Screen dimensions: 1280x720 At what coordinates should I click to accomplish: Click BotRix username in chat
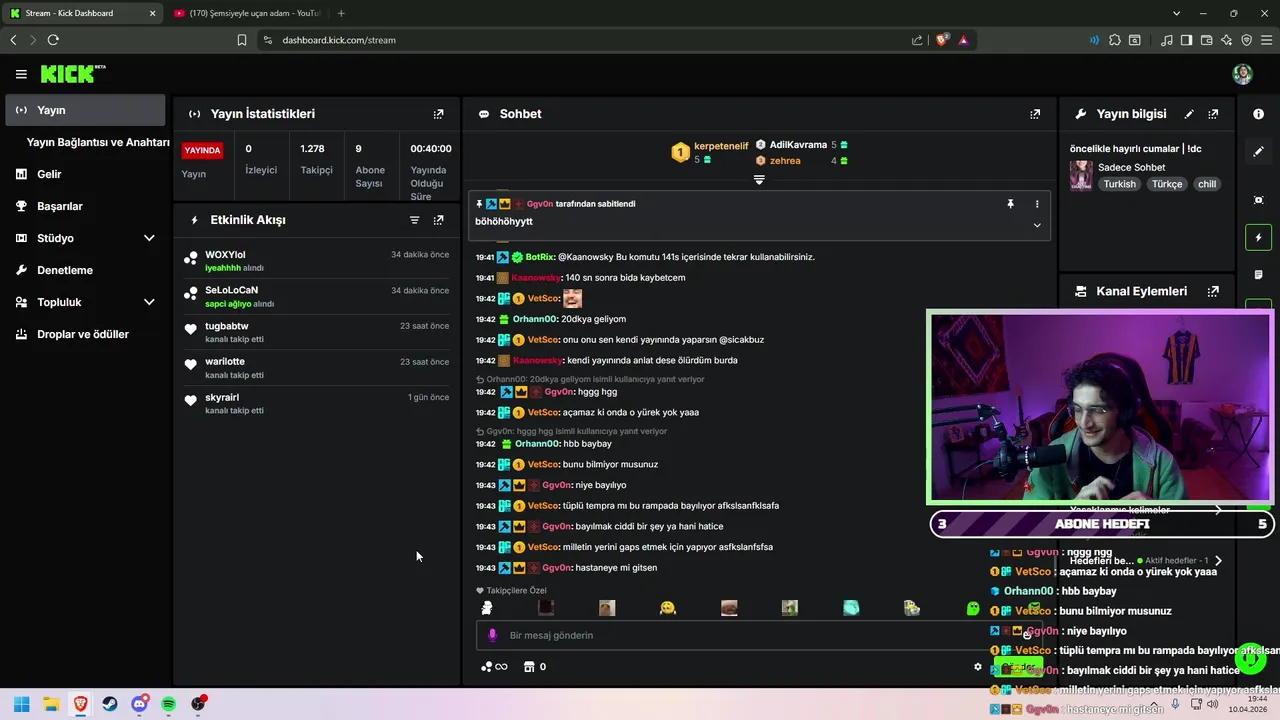coord(539,257)
